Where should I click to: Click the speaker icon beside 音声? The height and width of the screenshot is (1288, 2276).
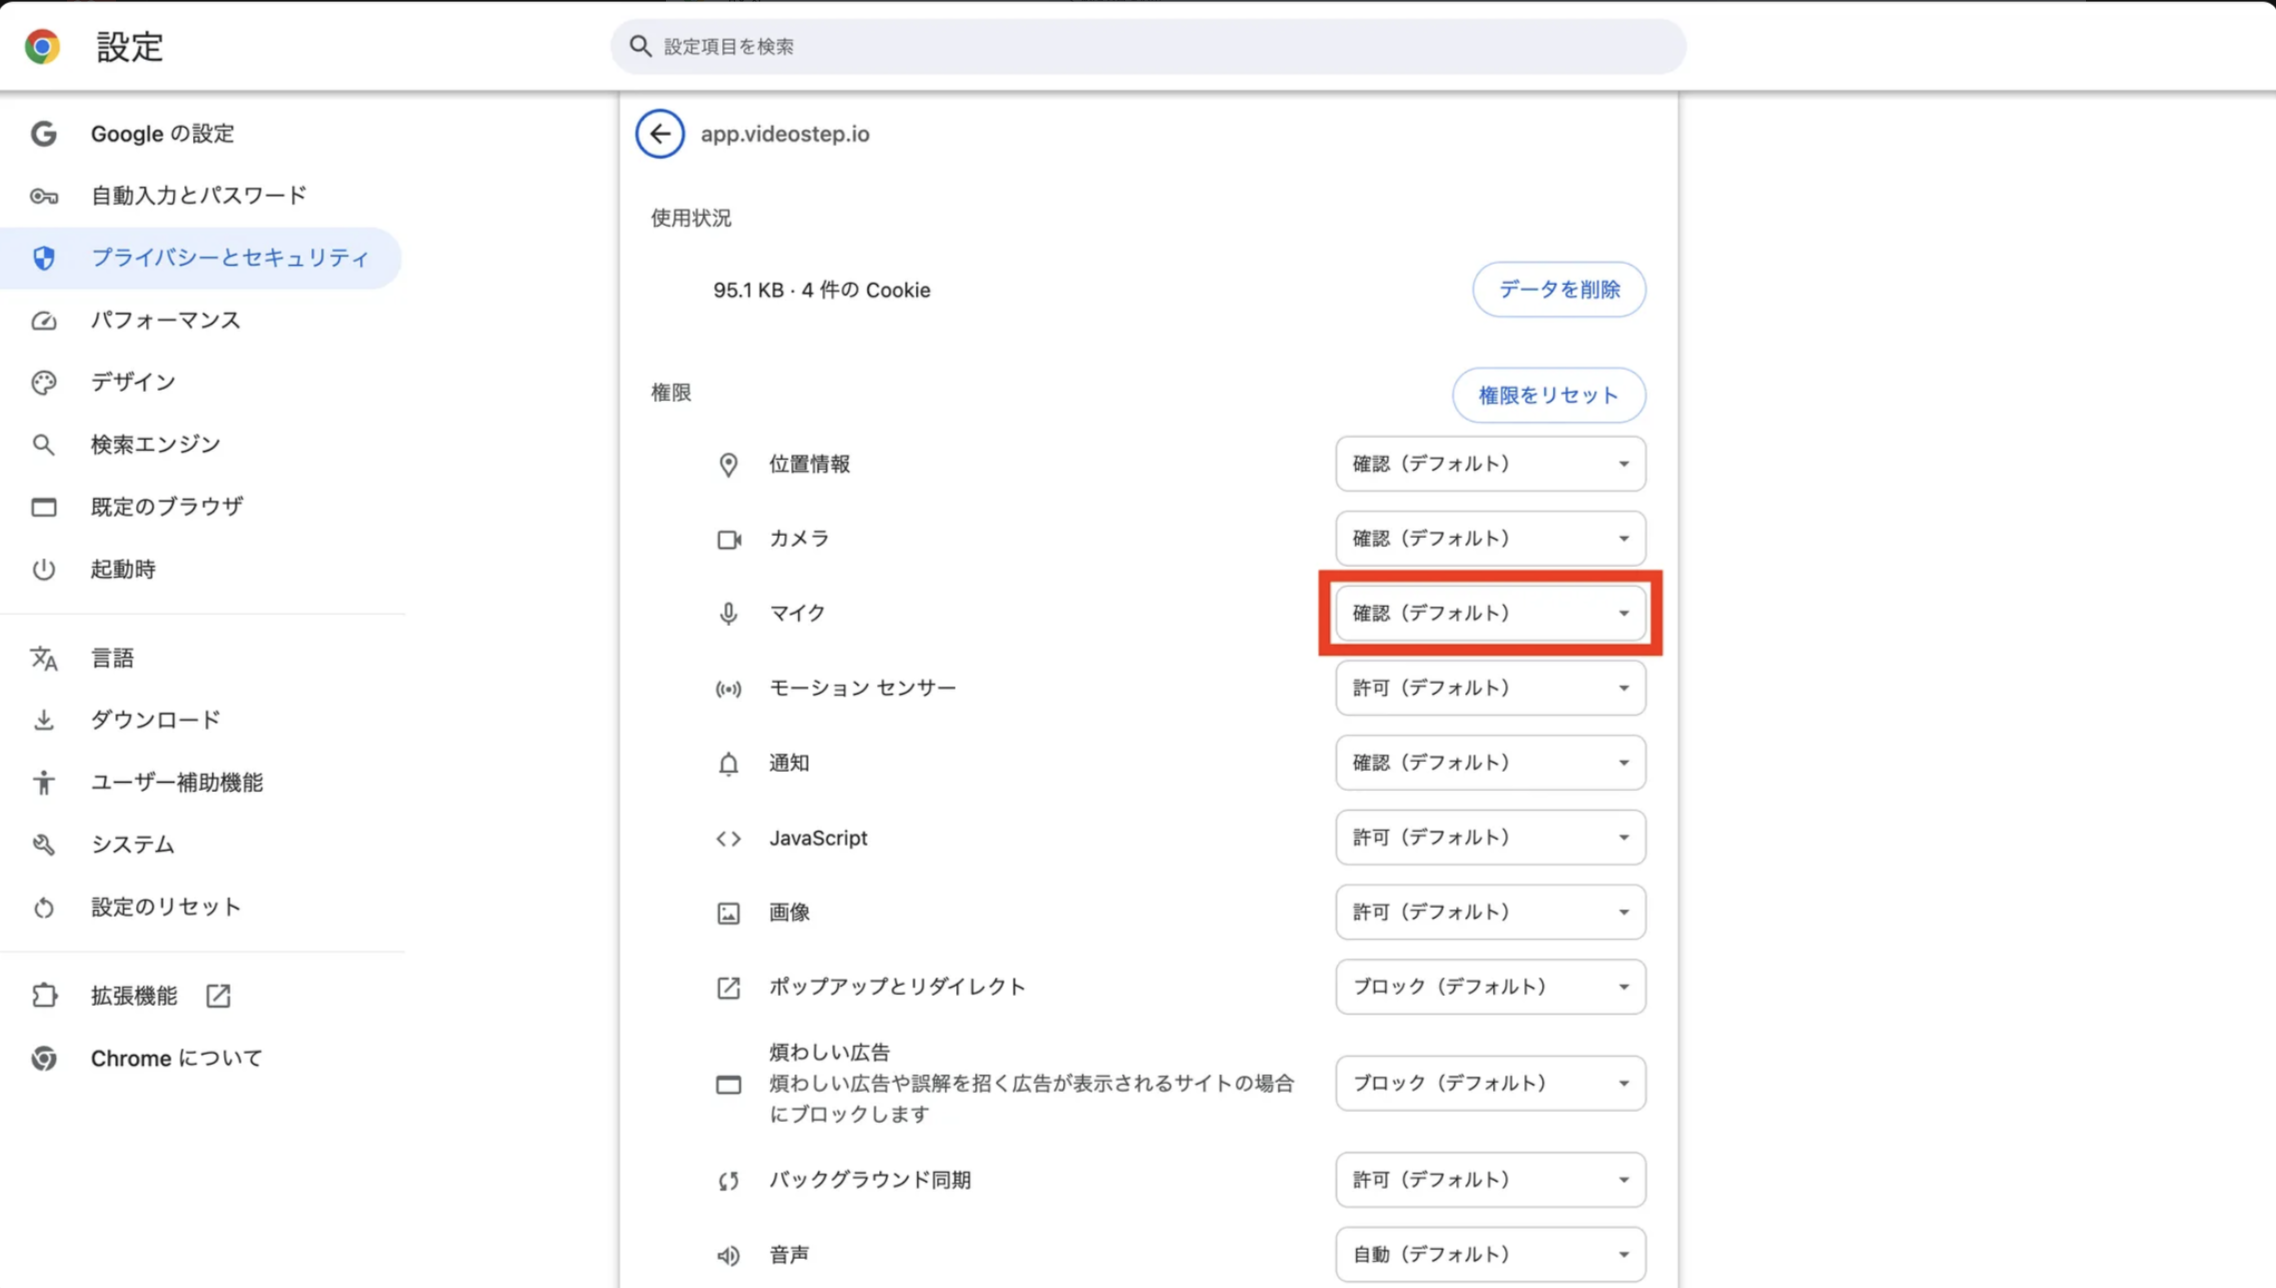[728, 1255]
